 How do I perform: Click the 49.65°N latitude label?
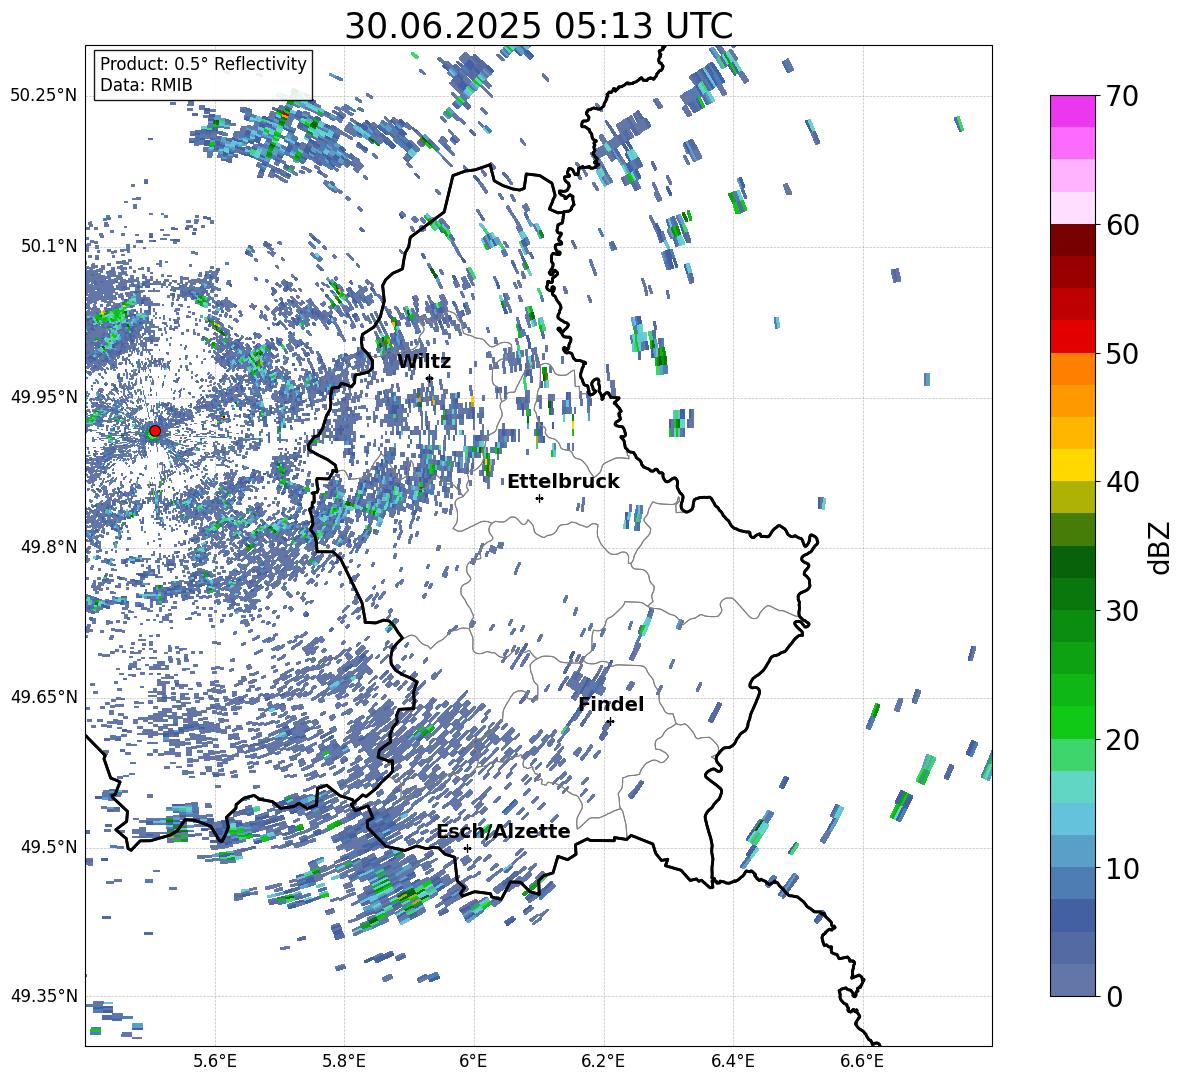(44, 696)
